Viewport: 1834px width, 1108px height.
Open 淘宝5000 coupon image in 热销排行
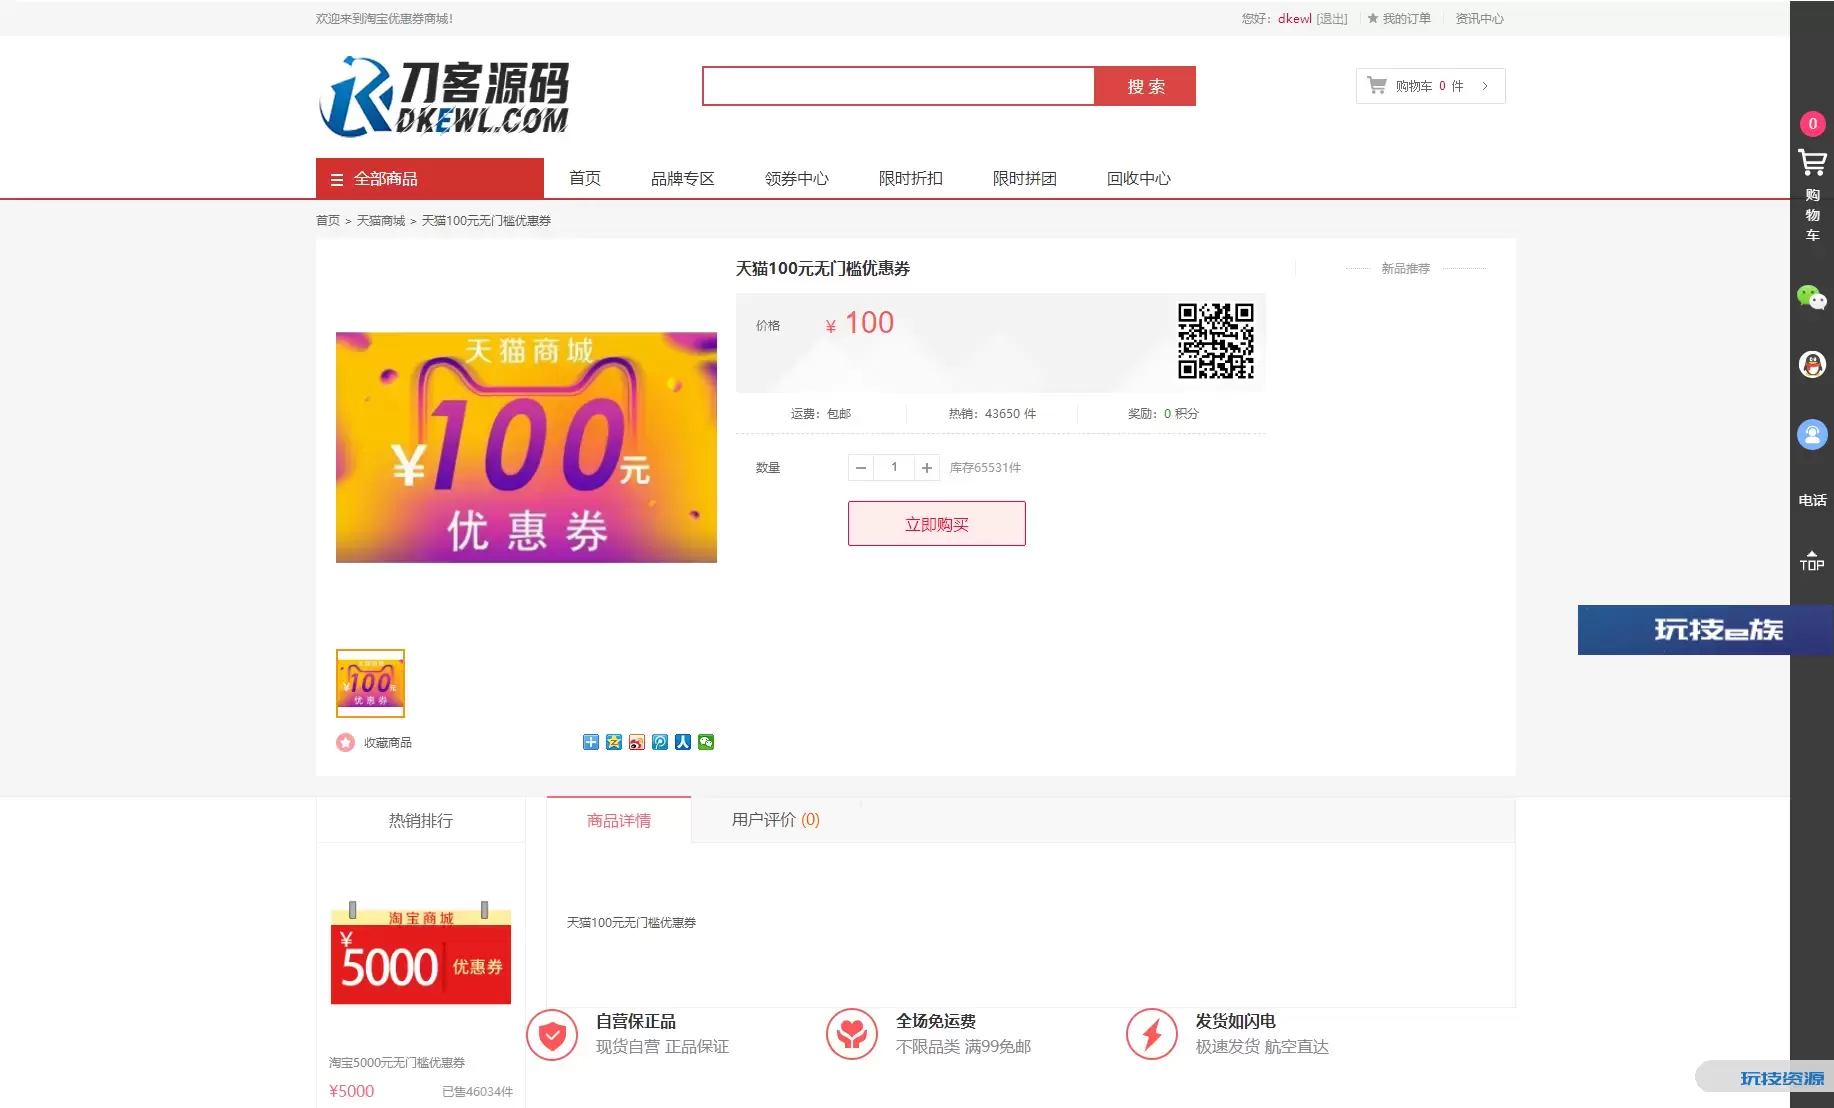421,953
